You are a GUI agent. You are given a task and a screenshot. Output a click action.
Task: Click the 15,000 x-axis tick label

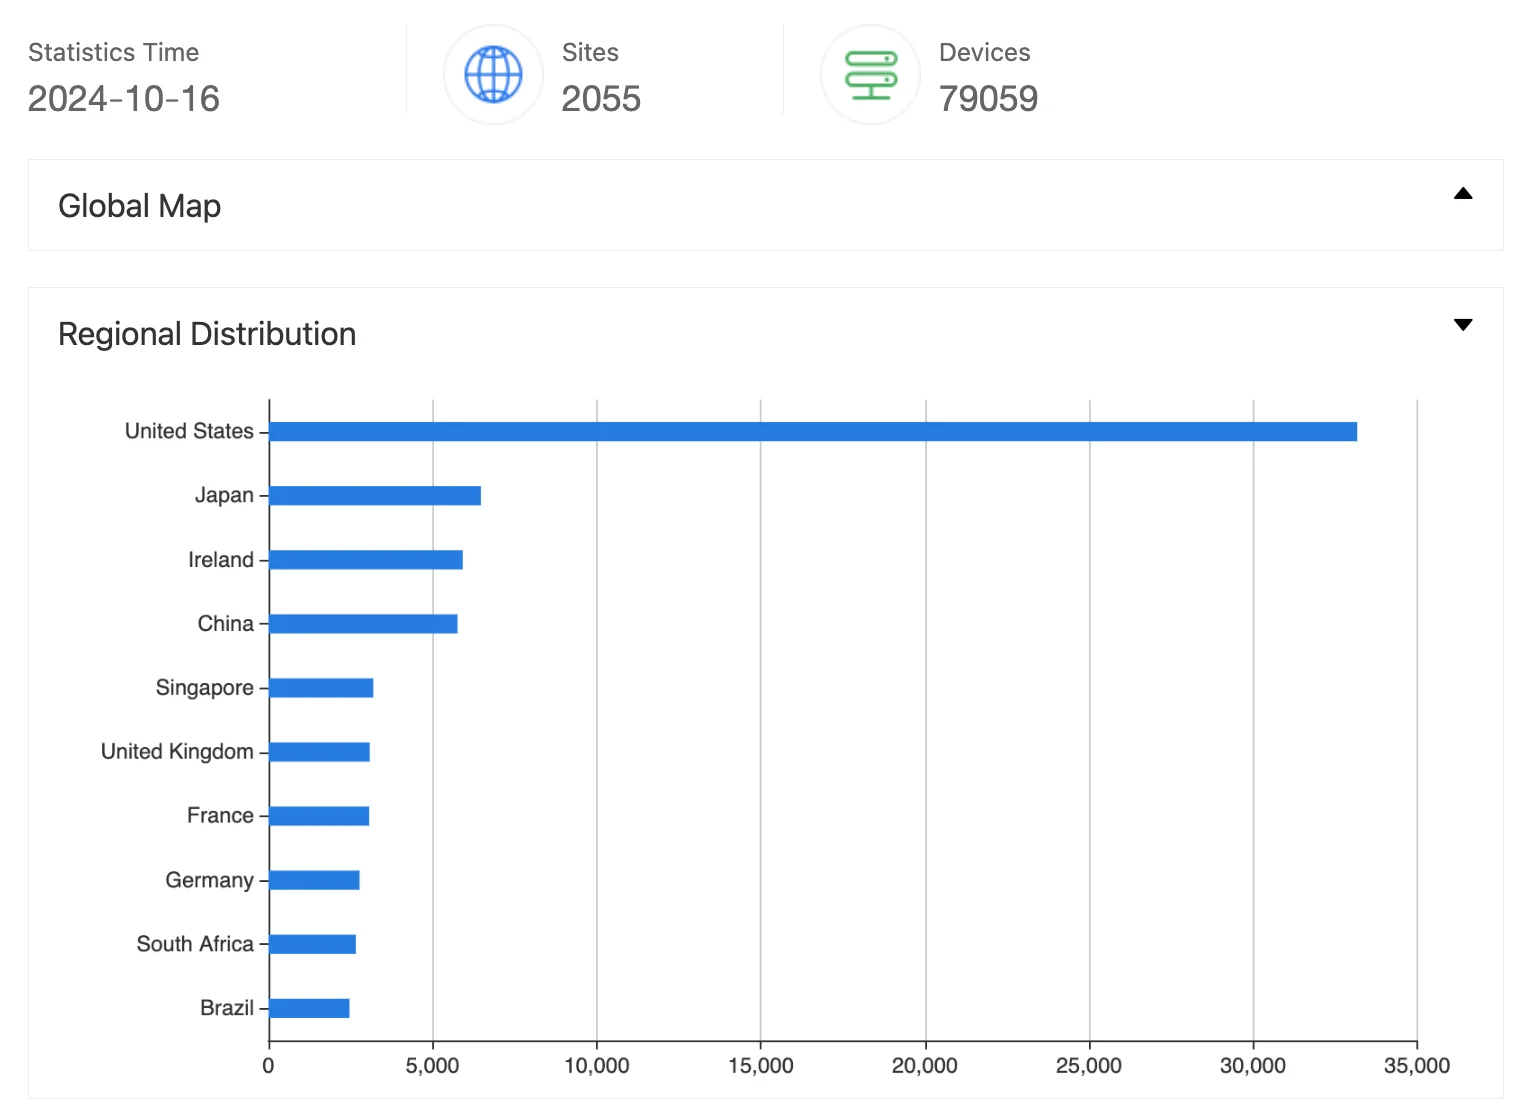point(761,1066)
